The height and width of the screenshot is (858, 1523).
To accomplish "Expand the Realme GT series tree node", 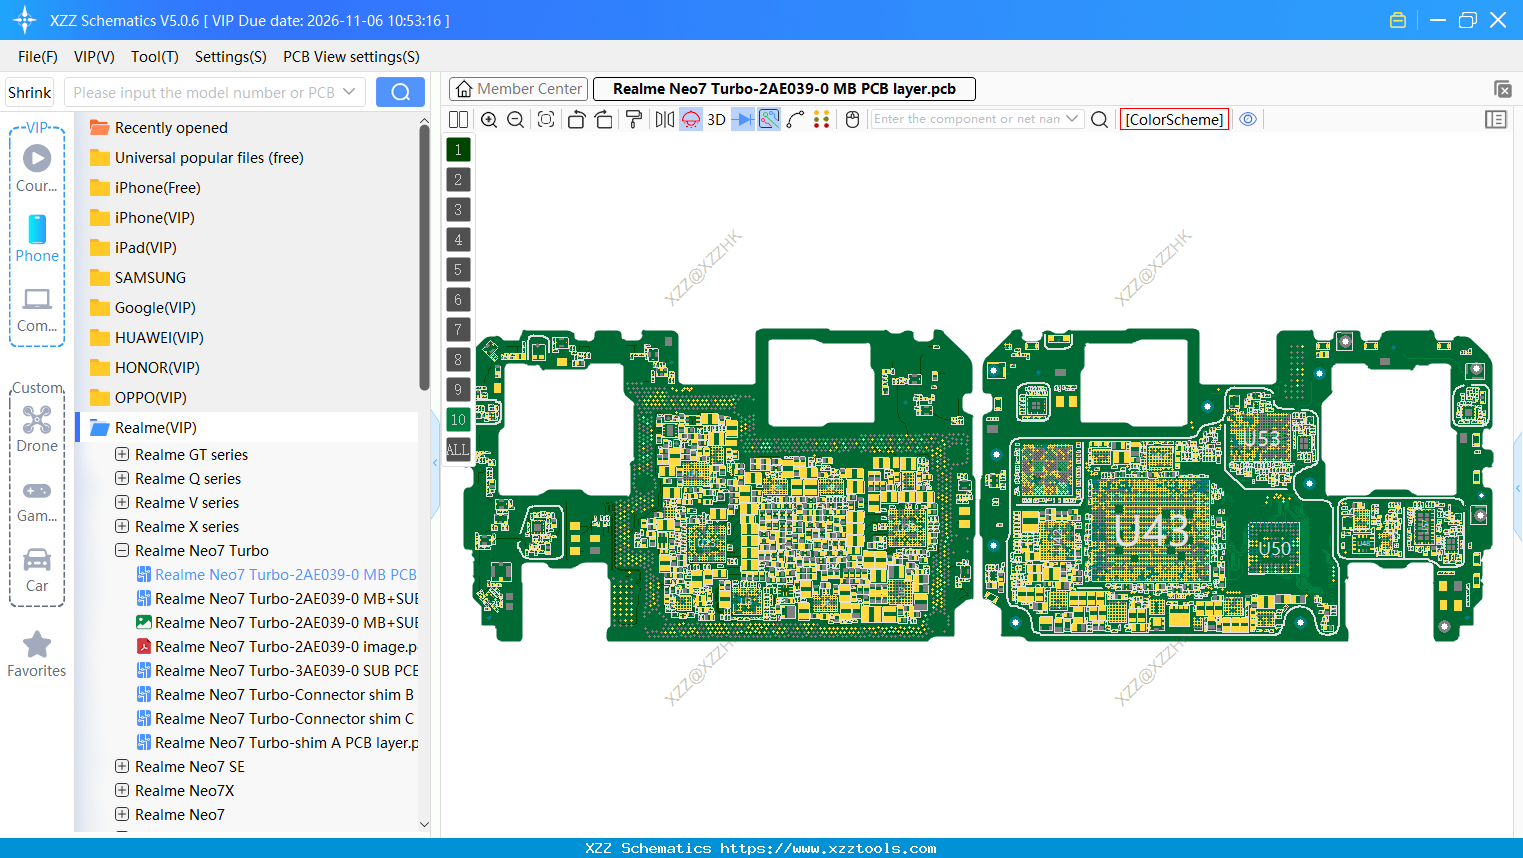I will 121,454.
